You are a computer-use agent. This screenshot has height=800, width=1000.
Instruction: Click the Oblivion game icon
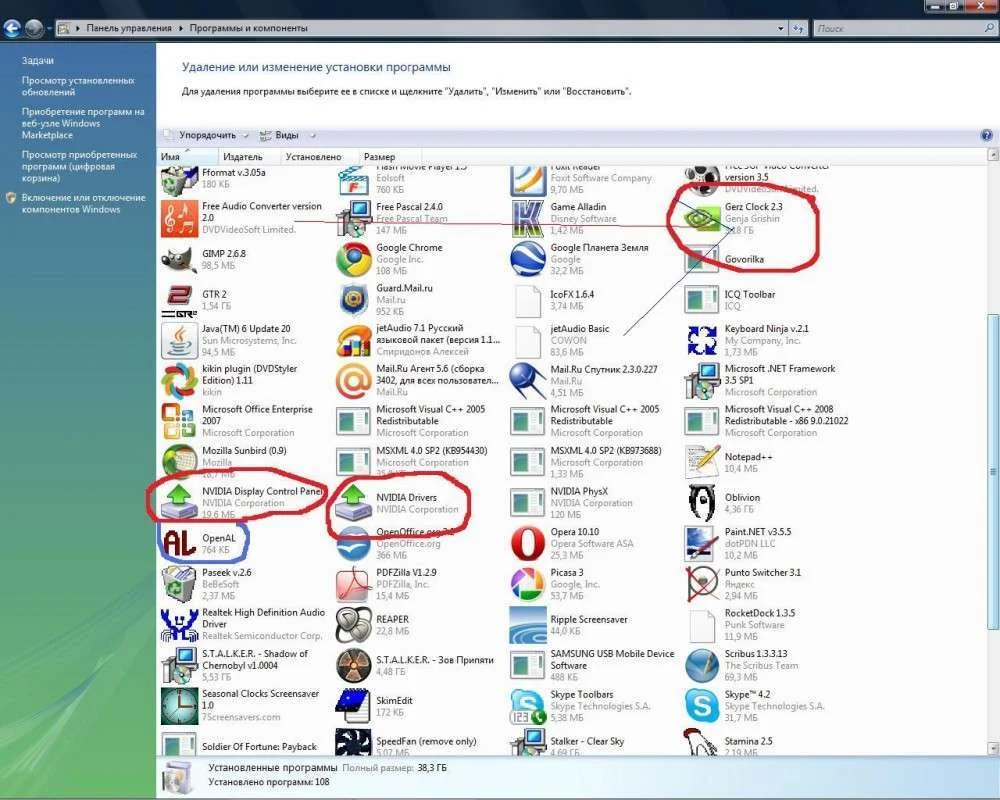tap(702, 503)
